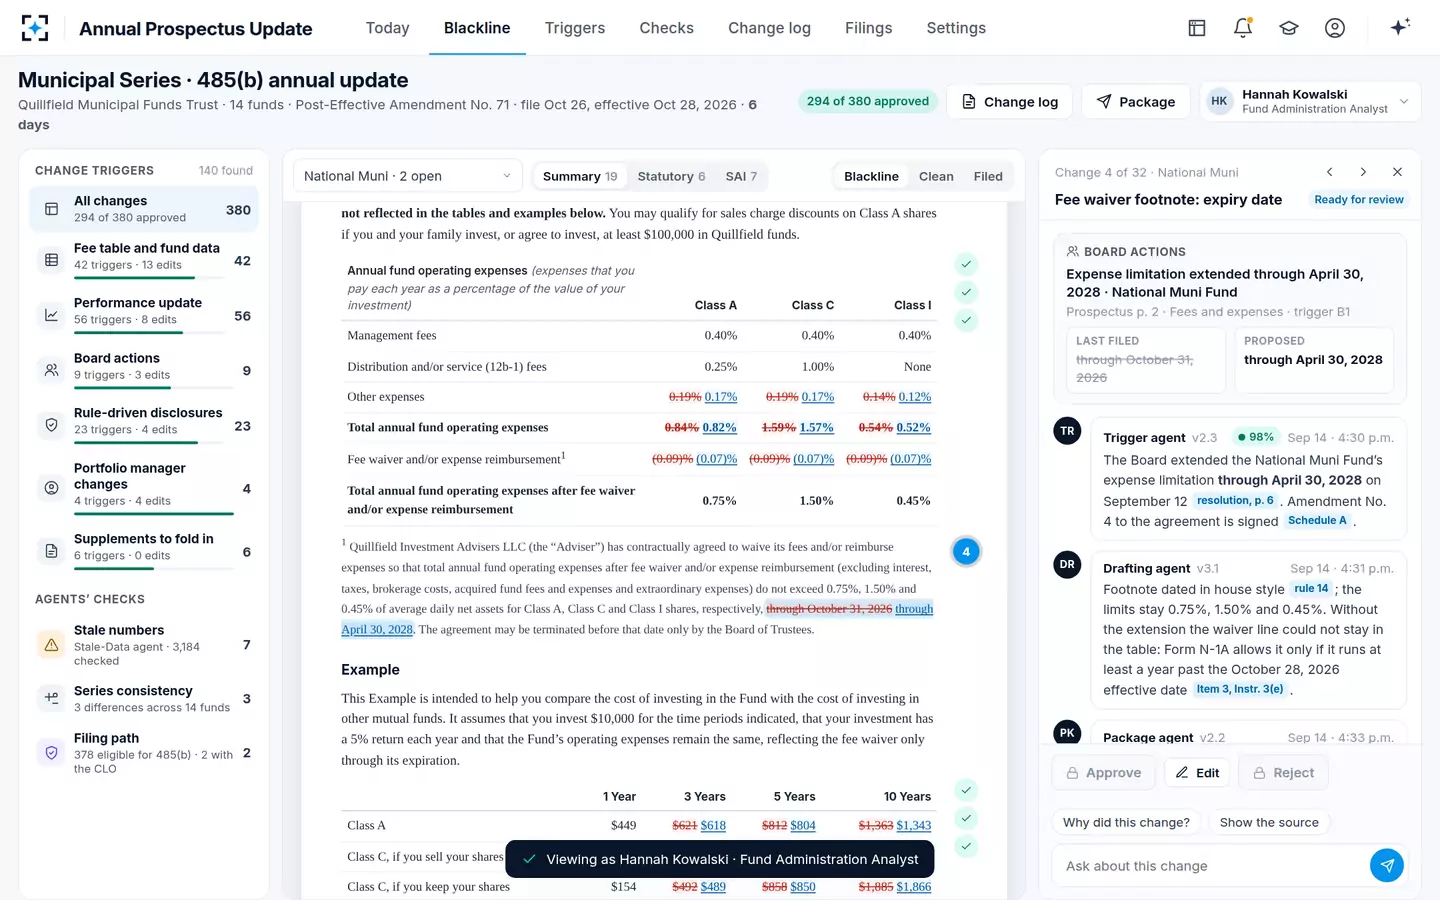Open the Filings tab
This screenshot has width=1440, height=900.
(869, 28)
